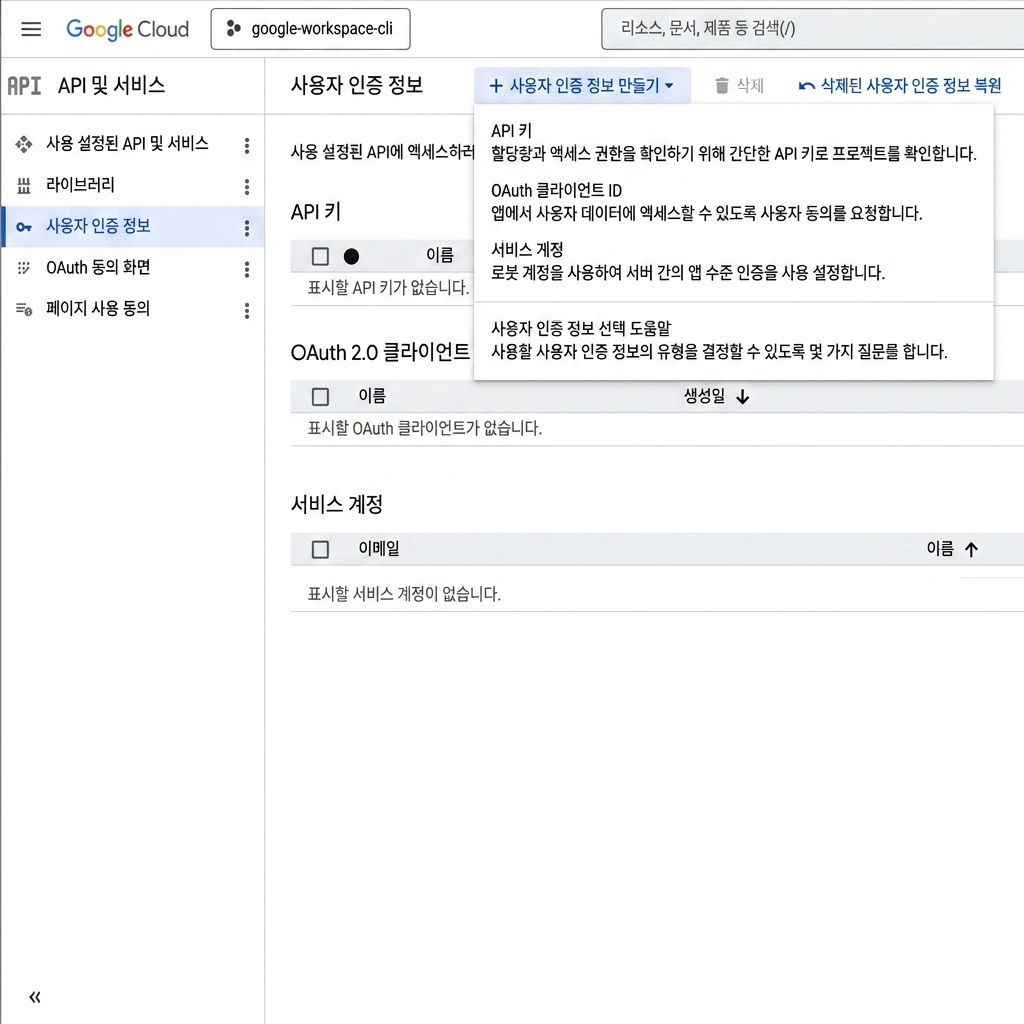The image size is (1024, 1024).
Task: Open more options for 사용자 인증 정보
Action: coord(247,228)
